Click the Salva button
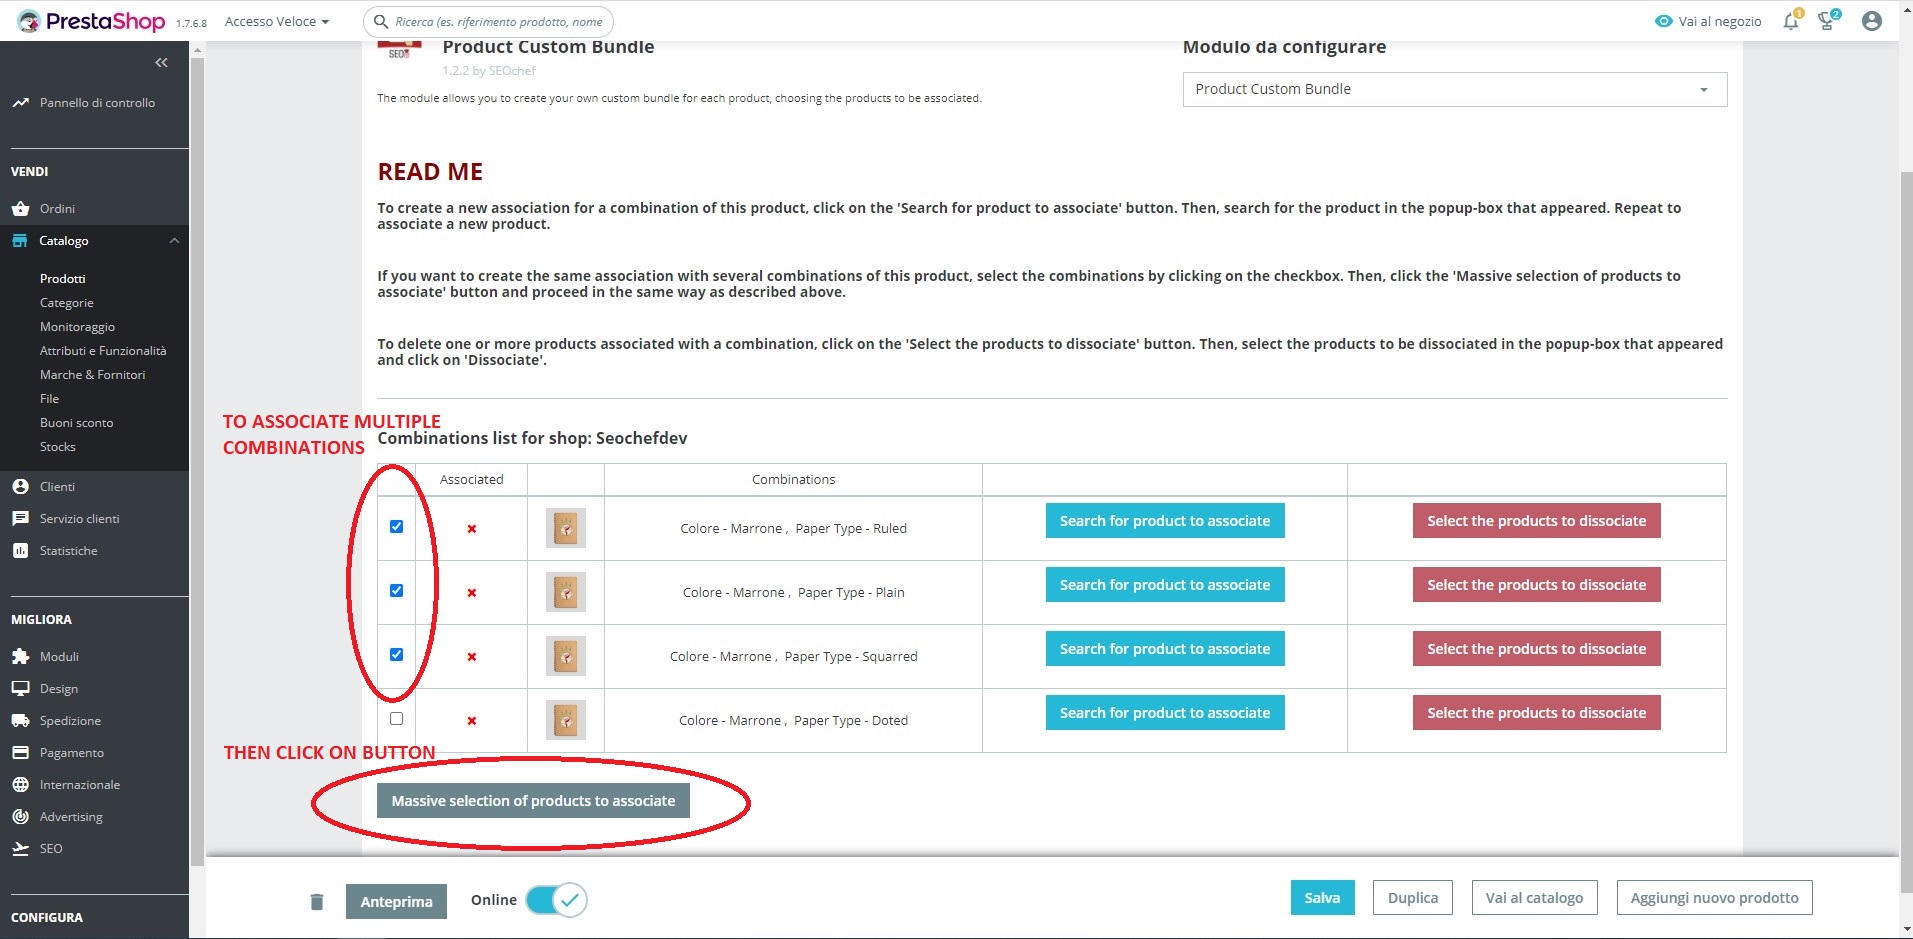Viewport: 1913px width, 939px height. click(1322, 898)
